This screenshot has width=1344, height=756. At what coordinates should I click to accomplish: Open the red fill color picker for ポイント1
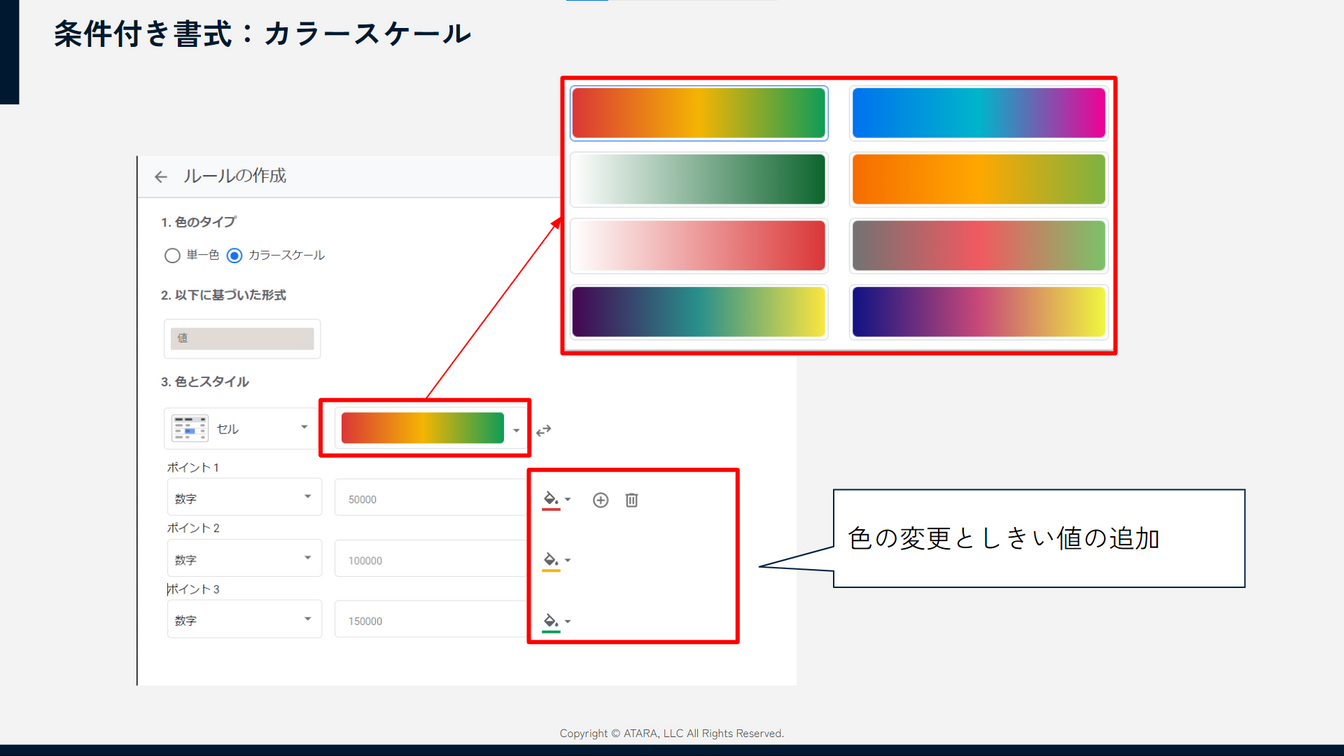556,500
